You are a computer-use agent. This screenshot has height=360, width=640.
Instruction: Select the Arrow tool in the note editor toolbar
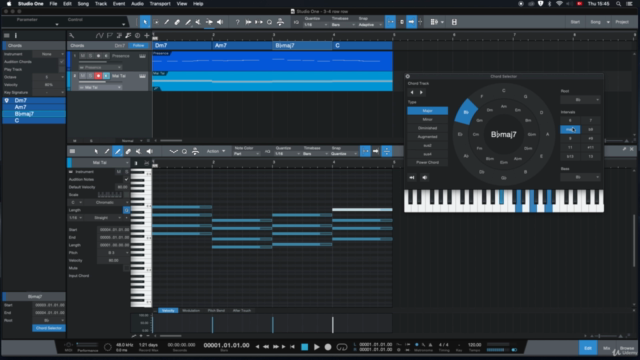96,151
